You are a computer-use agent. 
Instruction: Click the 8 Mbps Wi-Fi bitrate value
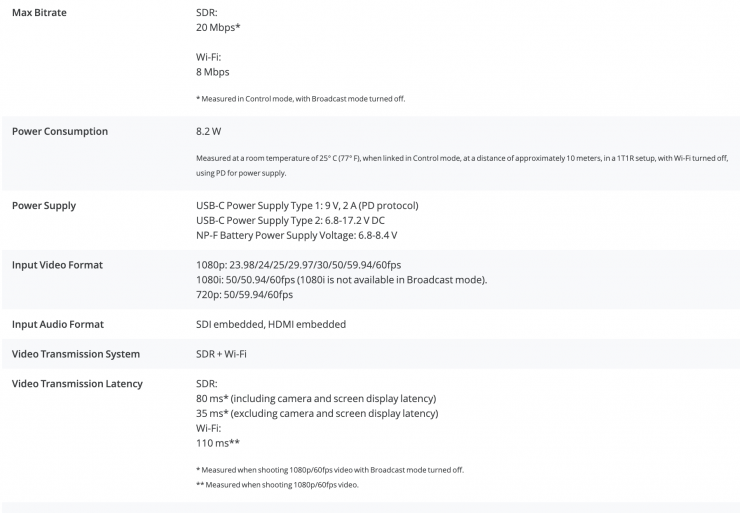[214, 72]
